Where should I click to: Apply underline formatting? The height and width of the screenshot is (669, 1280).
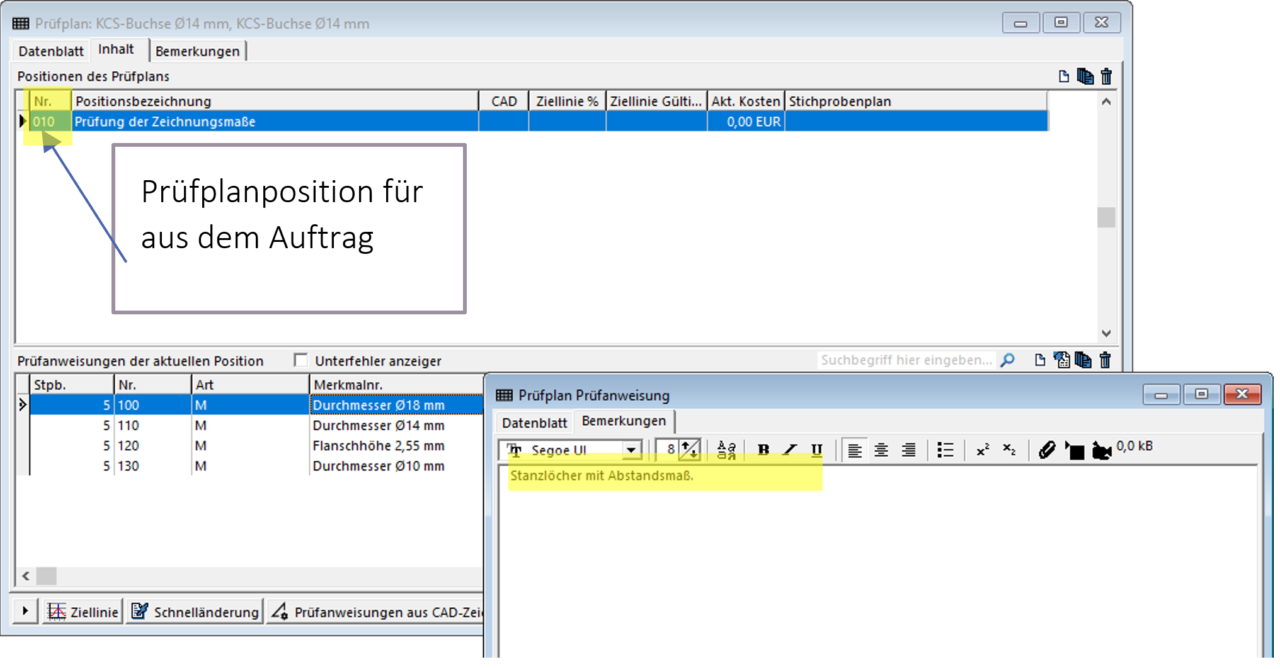click(816, 451)
